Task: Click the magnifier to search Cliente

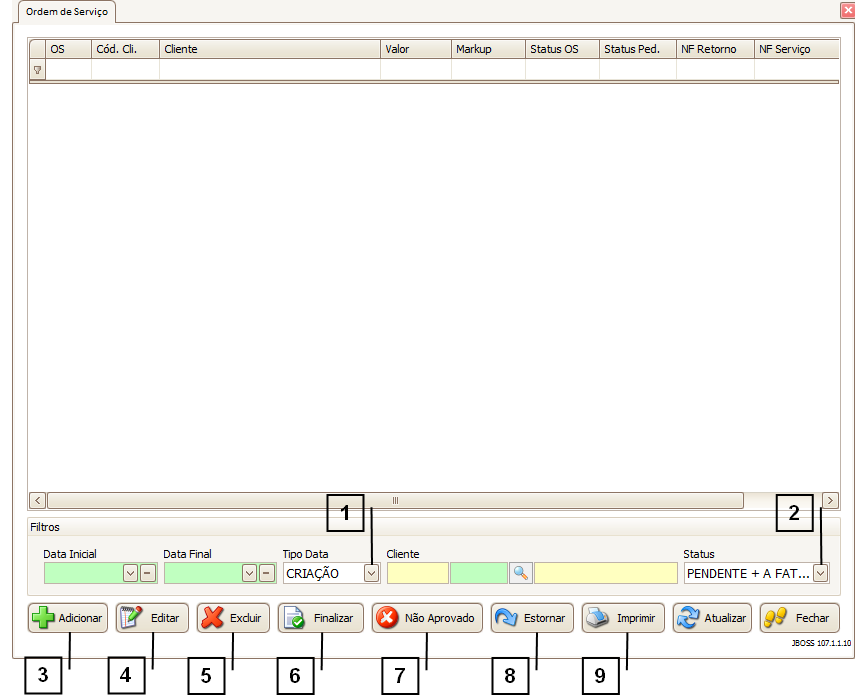Action: tap(520, 573)
